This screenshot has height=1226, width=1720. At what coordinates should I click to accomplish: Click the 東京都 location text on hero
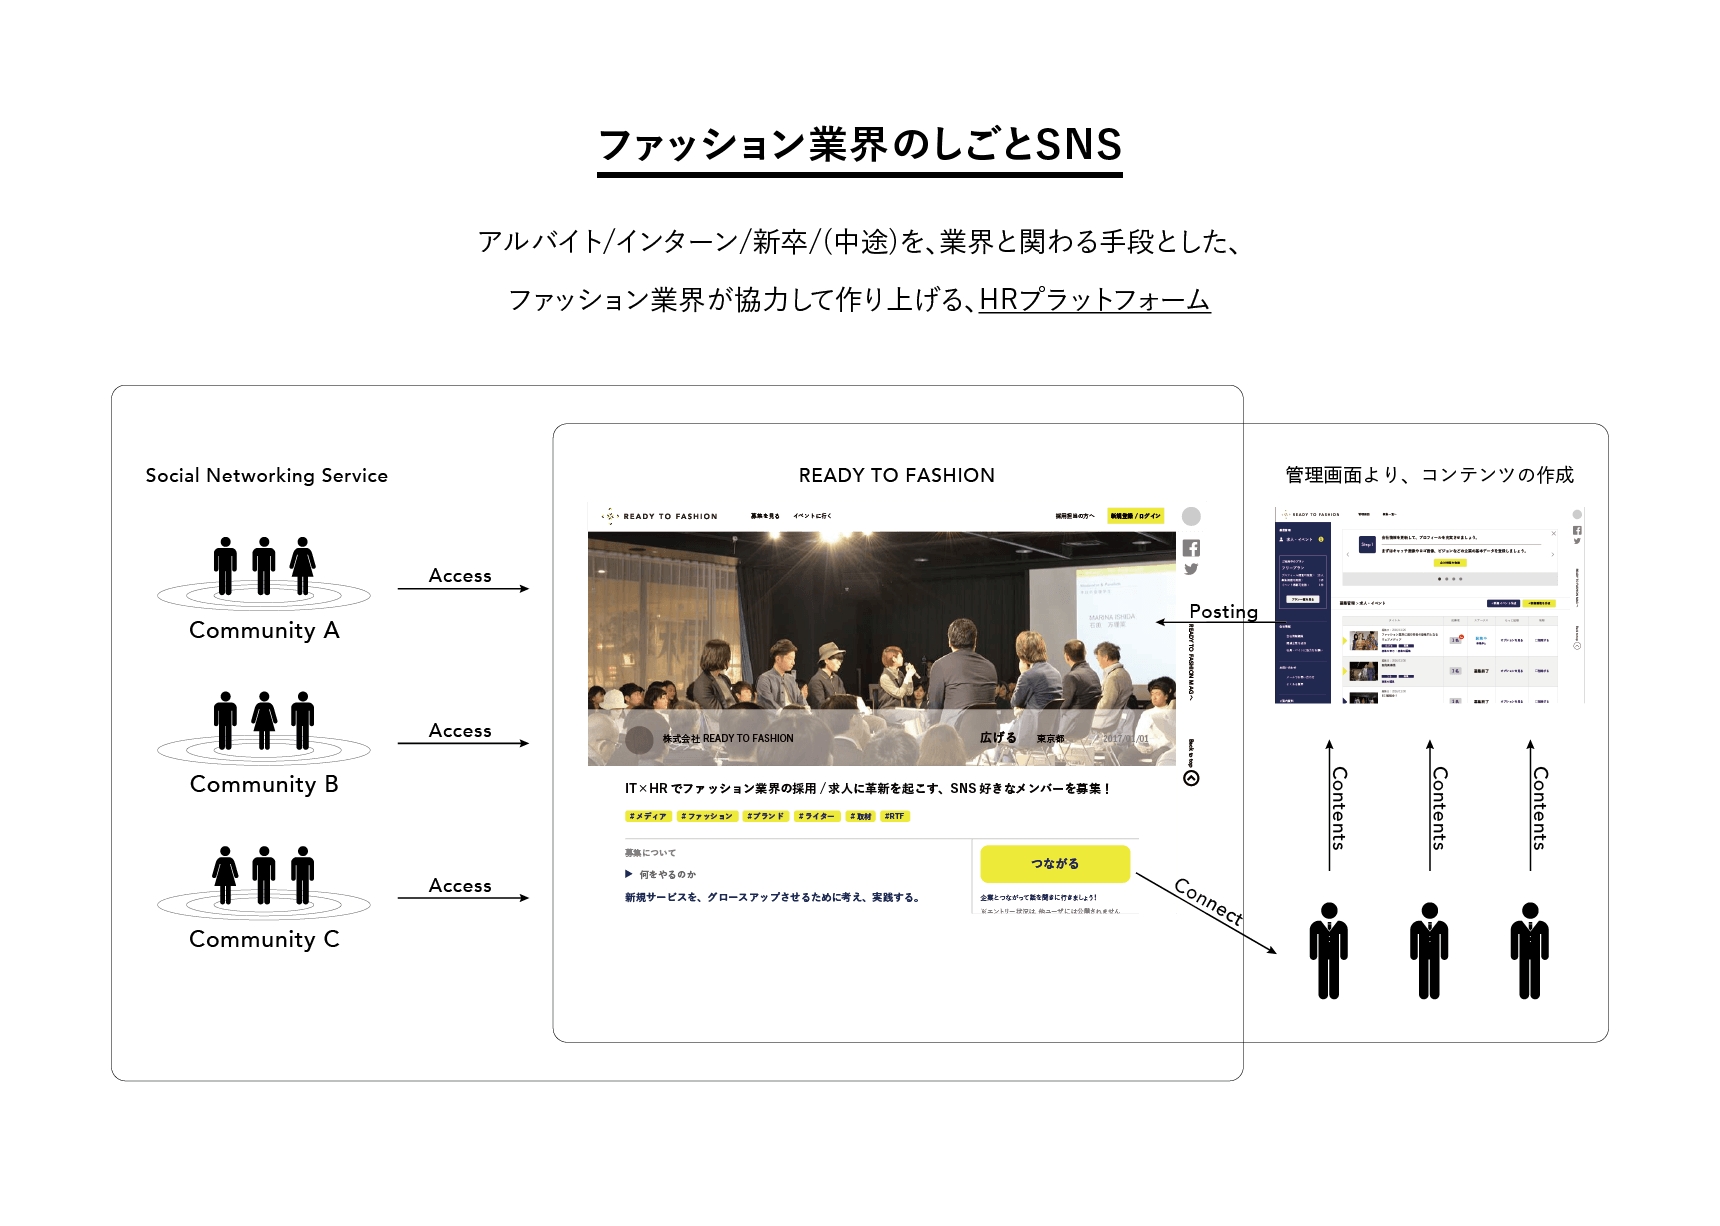click(x=1050, y=738)
